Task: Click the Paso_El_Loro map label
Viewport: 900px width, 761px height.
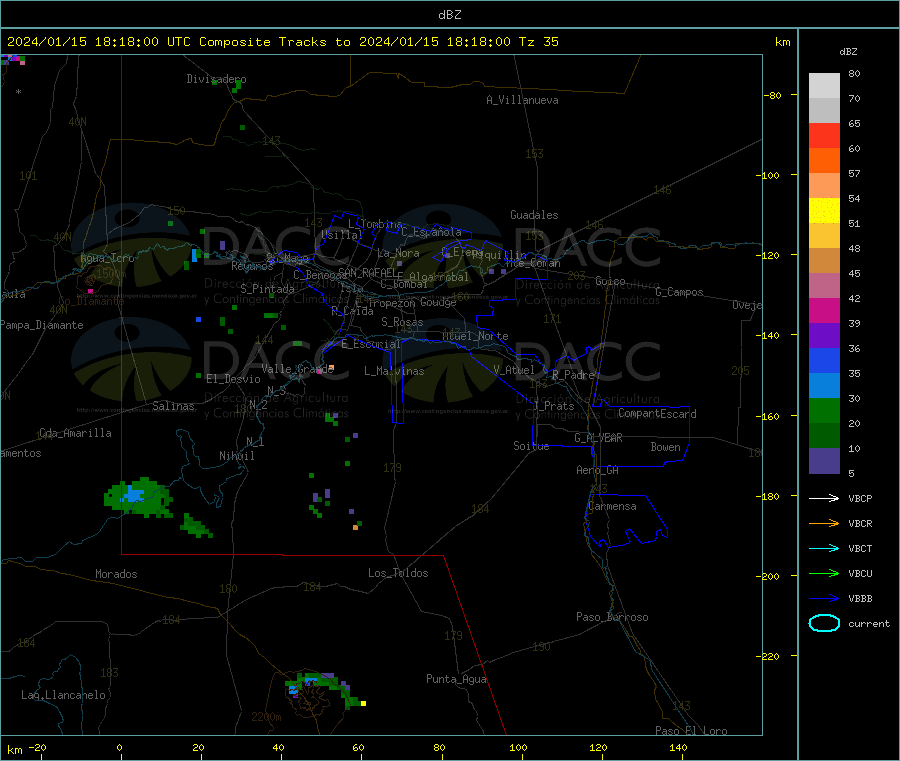Action: pos(691,731)
